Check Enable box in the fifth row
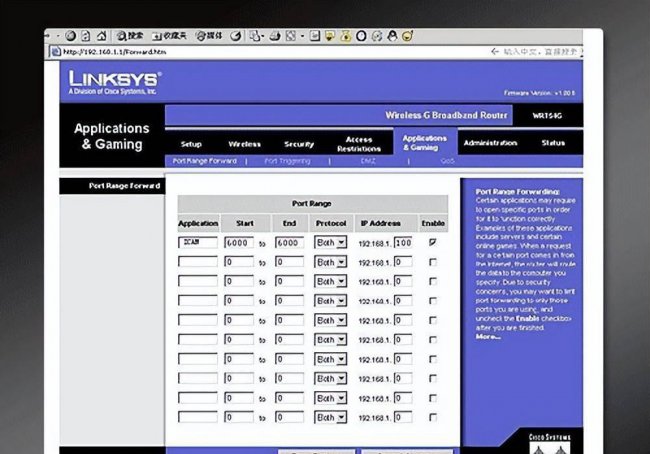The image size is (650, 454). pos(433,320)
